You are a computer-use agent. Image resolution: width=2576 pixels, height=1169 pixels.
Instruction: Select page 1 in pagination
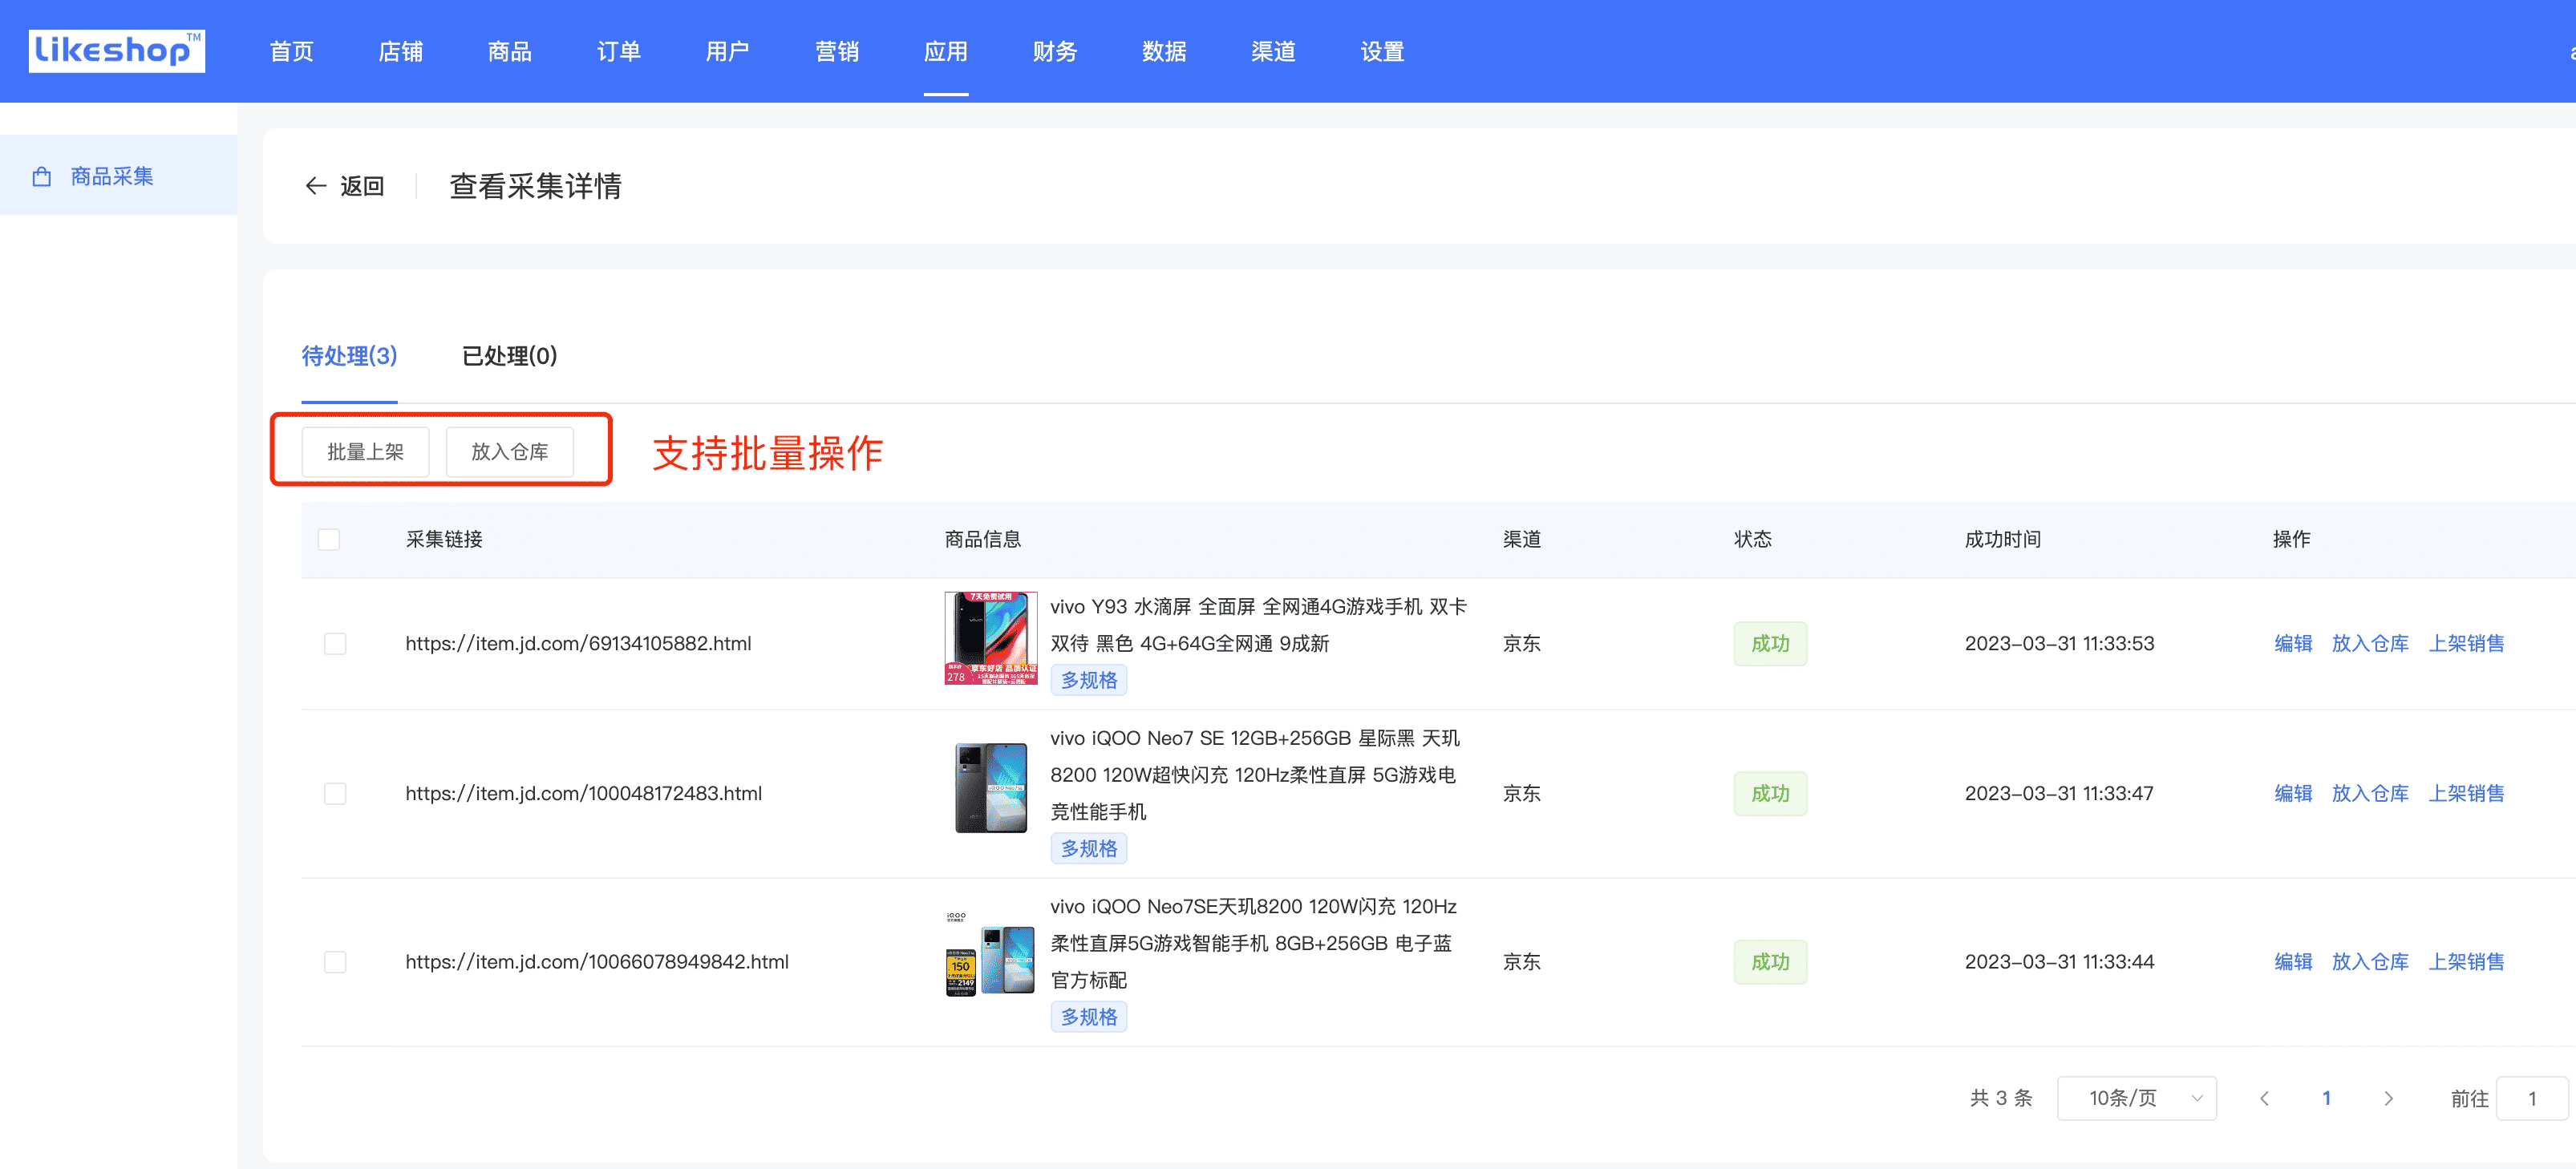pyautogui.click(x=2326, y=1098)
